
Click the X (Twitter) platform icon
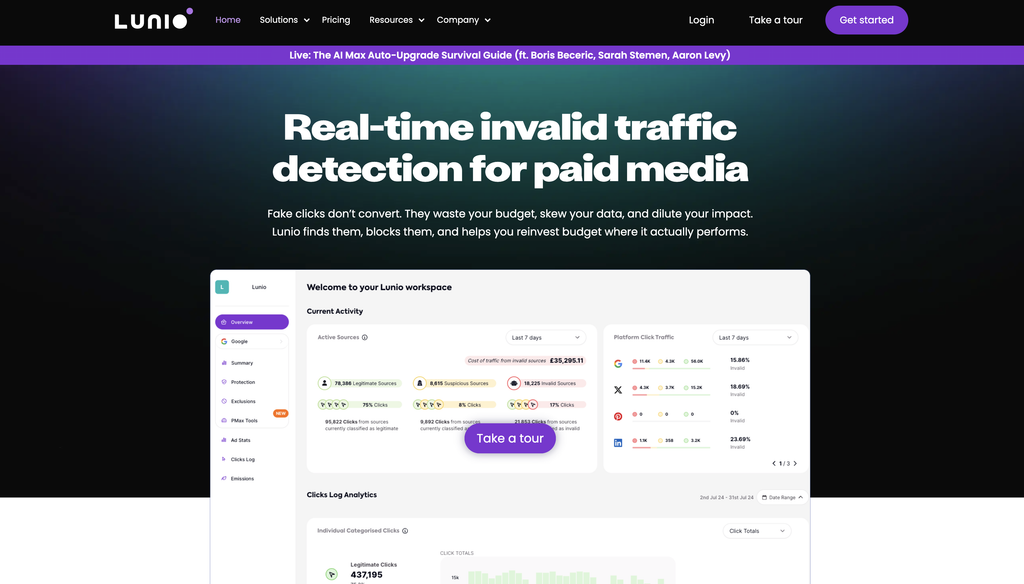[618, 390]
